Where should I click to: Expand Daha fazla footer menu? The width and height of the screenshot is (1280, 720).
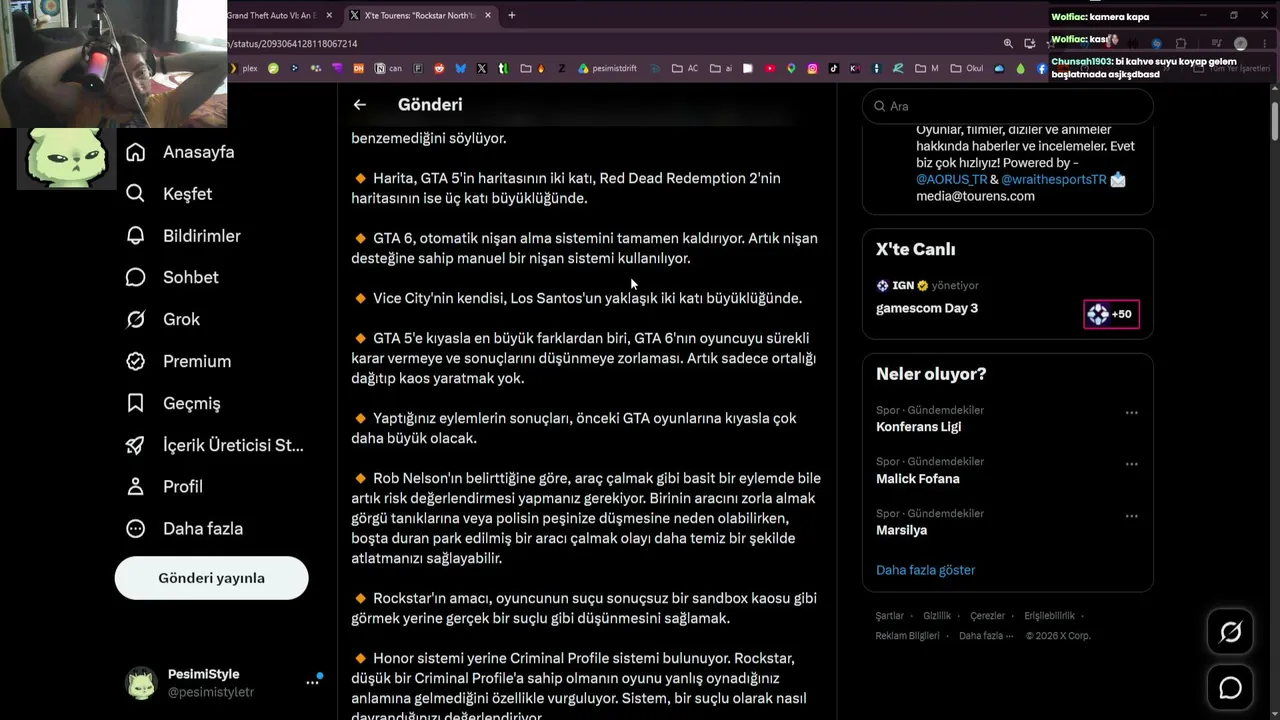click(x=986, y=636)
